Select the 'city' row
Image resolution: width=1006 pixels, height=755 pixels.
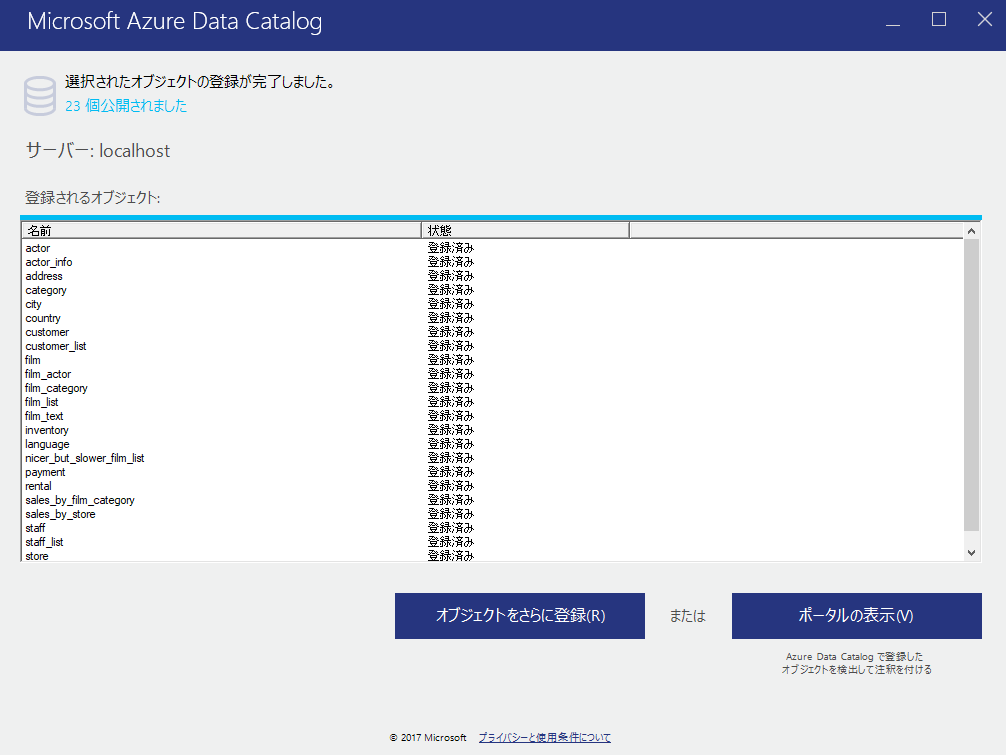click(x=493, y=304)
